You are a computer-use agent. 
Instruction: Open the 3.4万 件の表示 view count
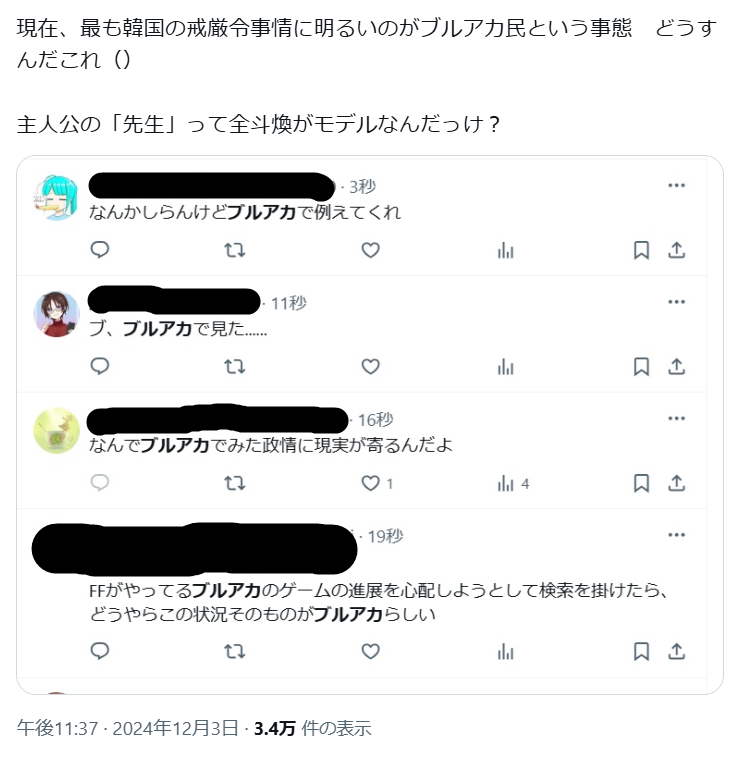(x=313, y=728)
